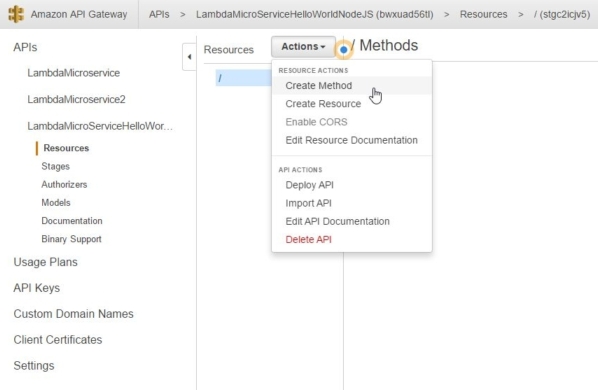Click the APIs breadcrumb link

coord(159,14)
